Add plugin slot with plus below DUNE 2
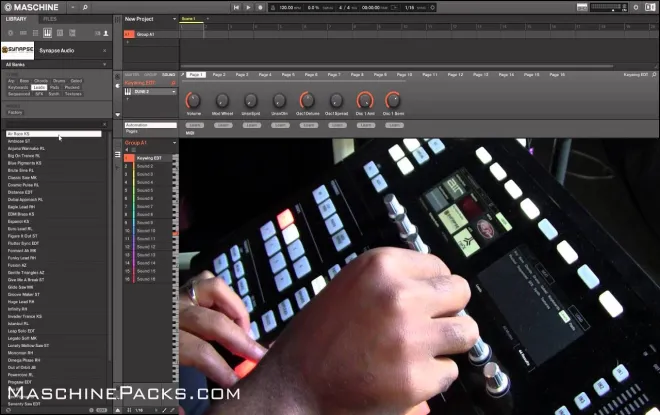 click(x=128, y=99)
